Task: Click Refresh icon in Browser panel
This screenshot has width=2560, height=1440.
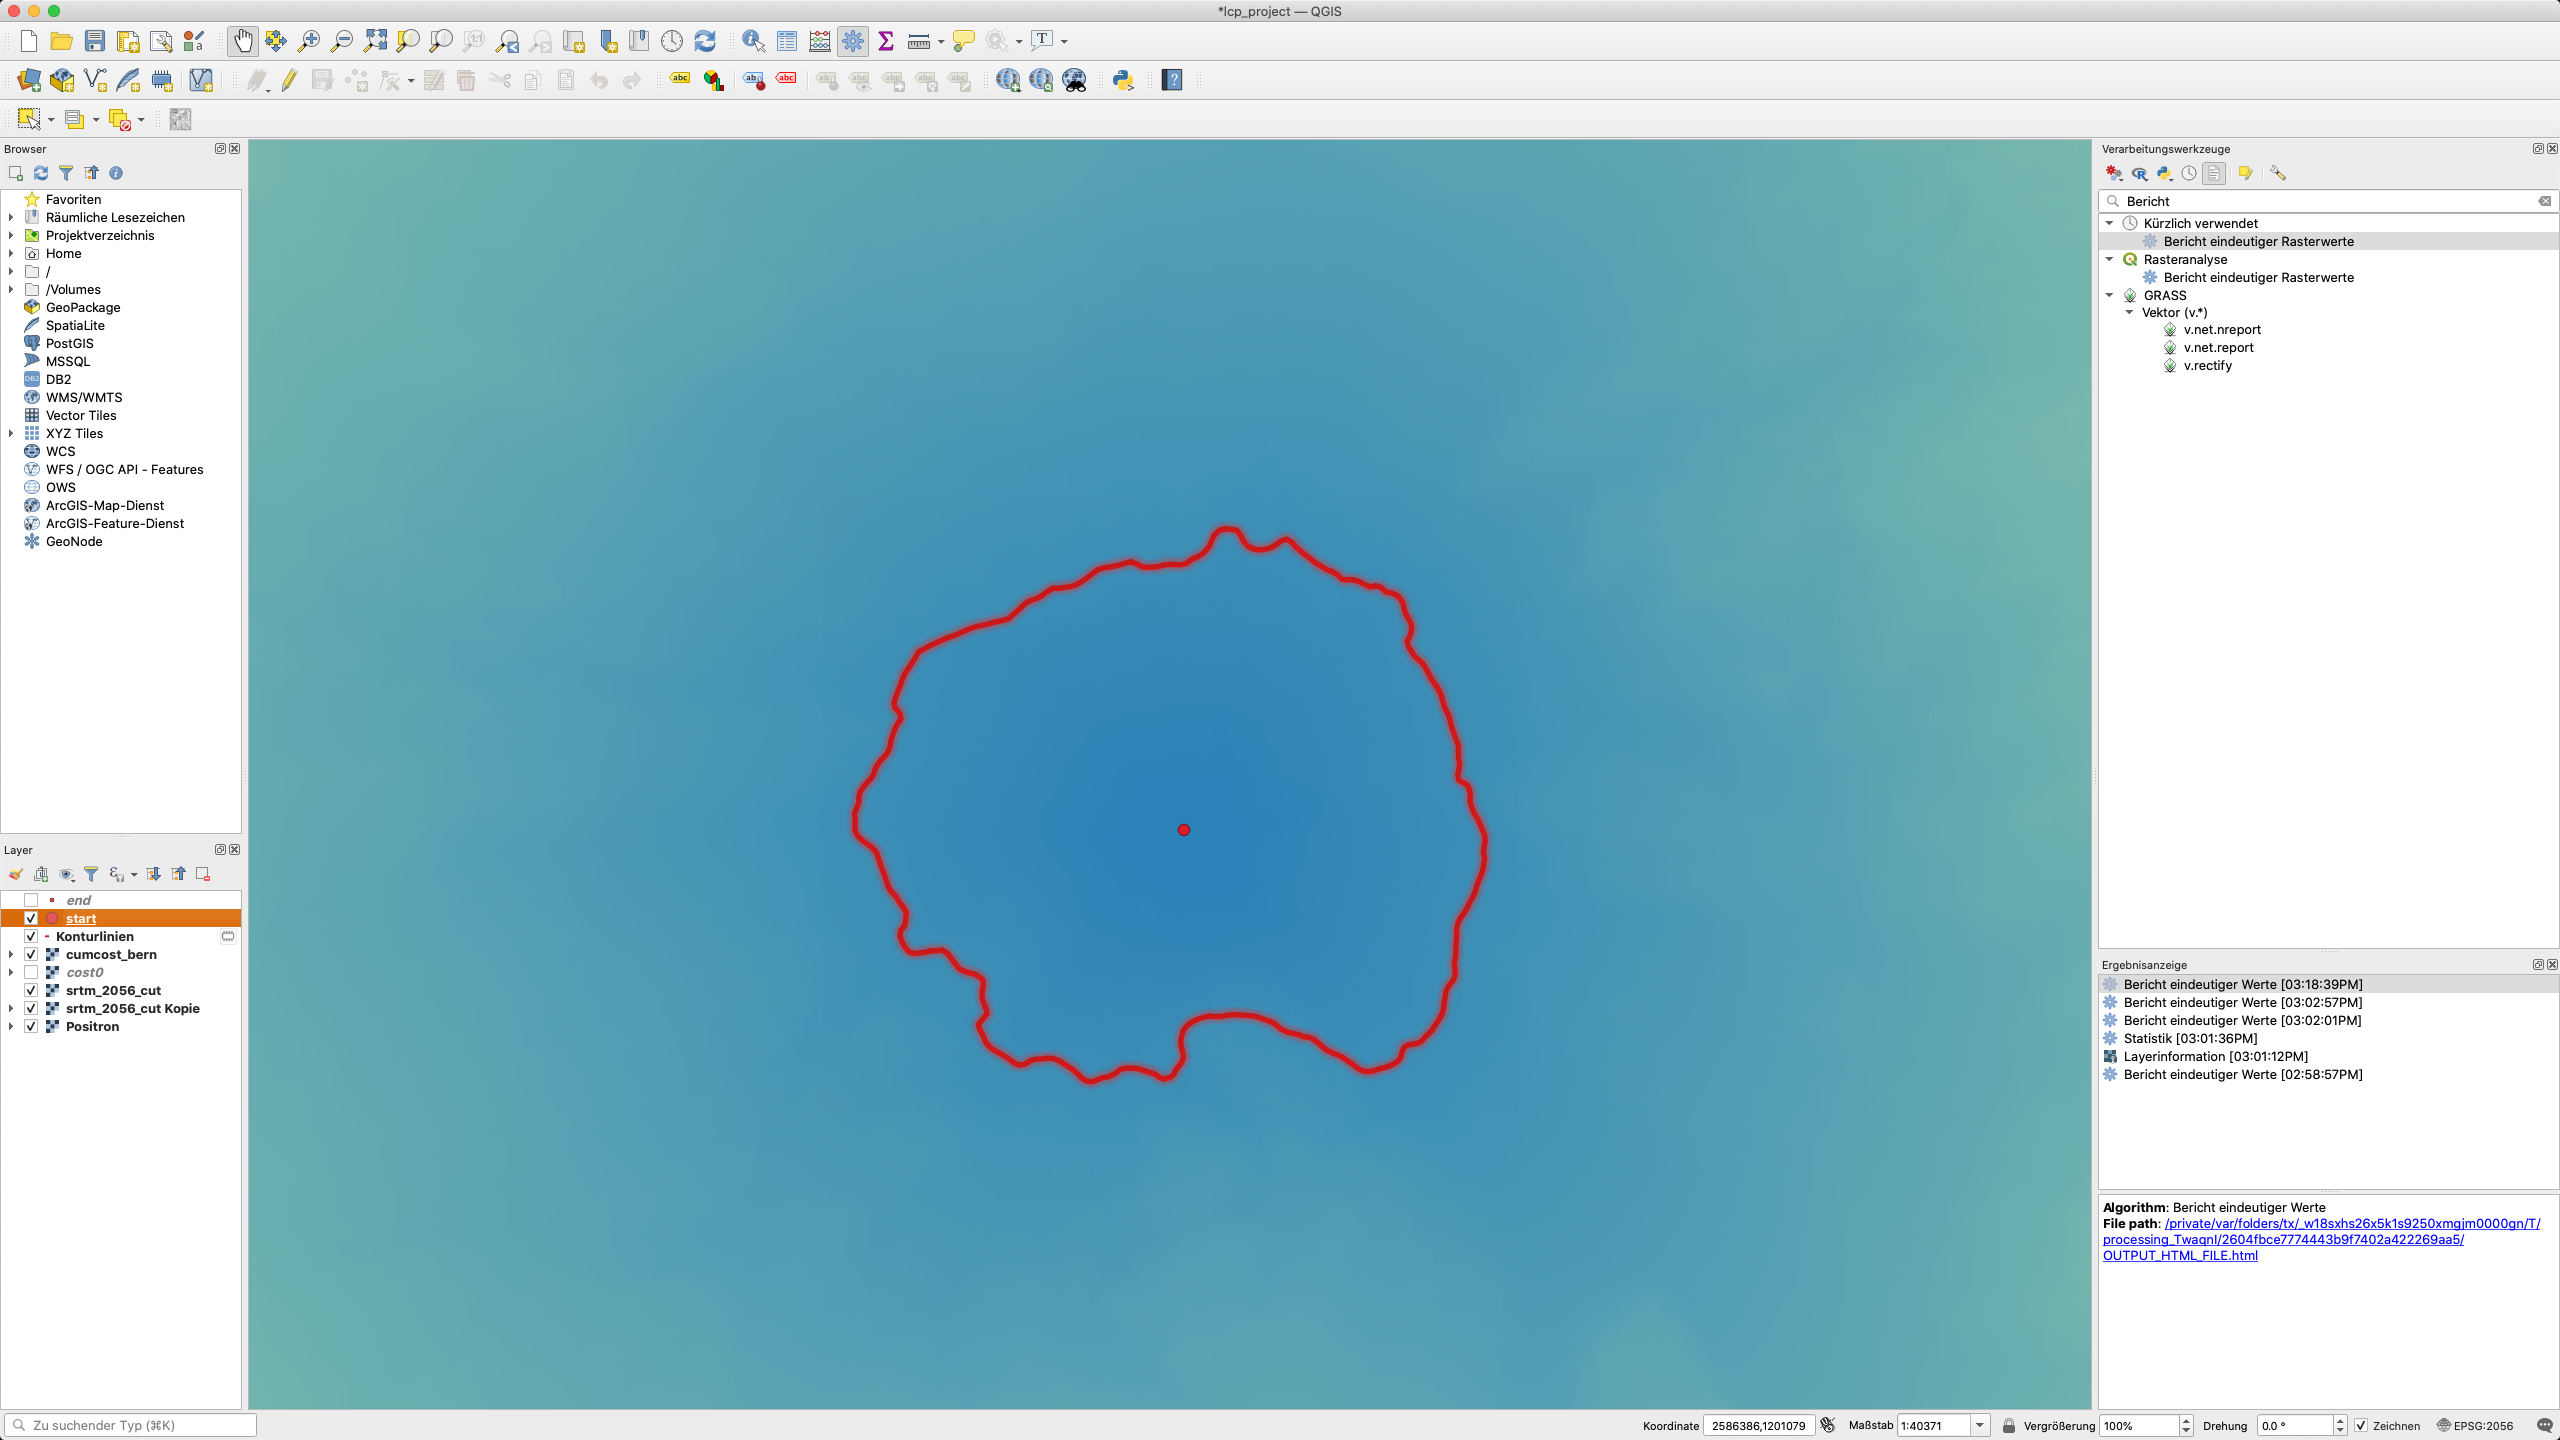Action: click(41, 173)
